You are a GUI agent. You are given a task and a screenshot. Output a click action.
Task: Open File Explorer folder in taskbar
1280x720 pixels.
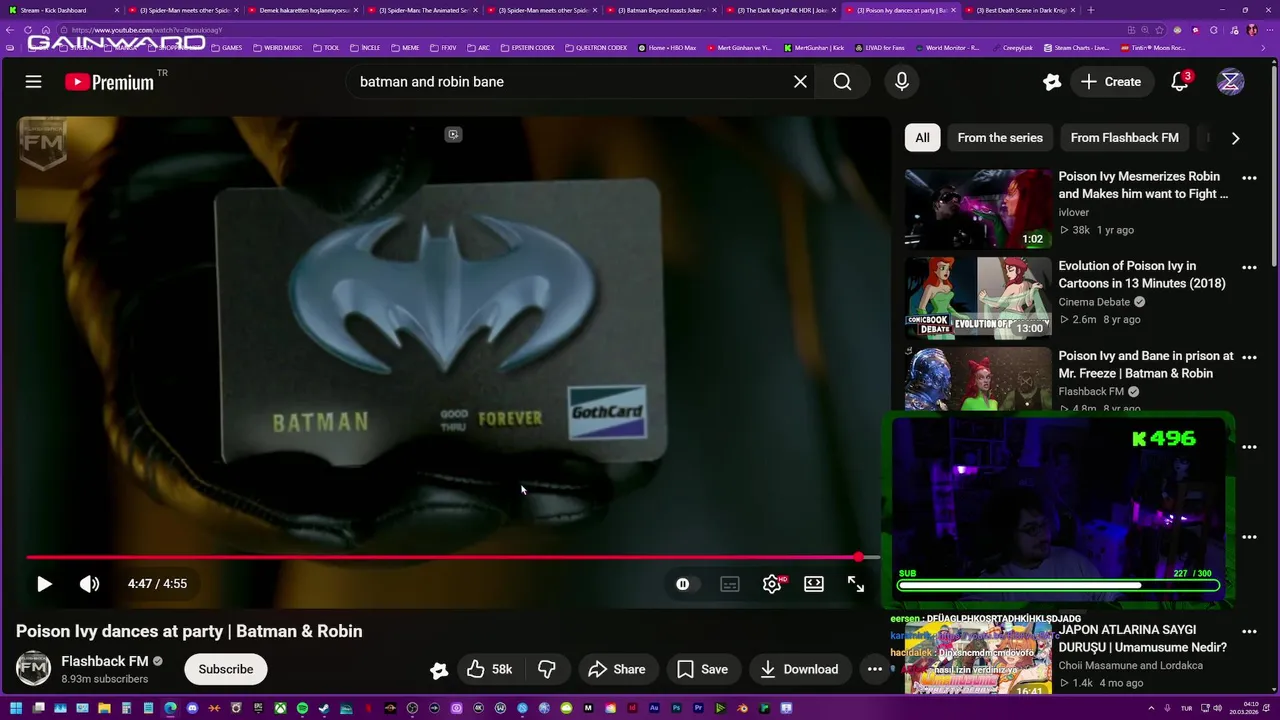tap(104, 708)
